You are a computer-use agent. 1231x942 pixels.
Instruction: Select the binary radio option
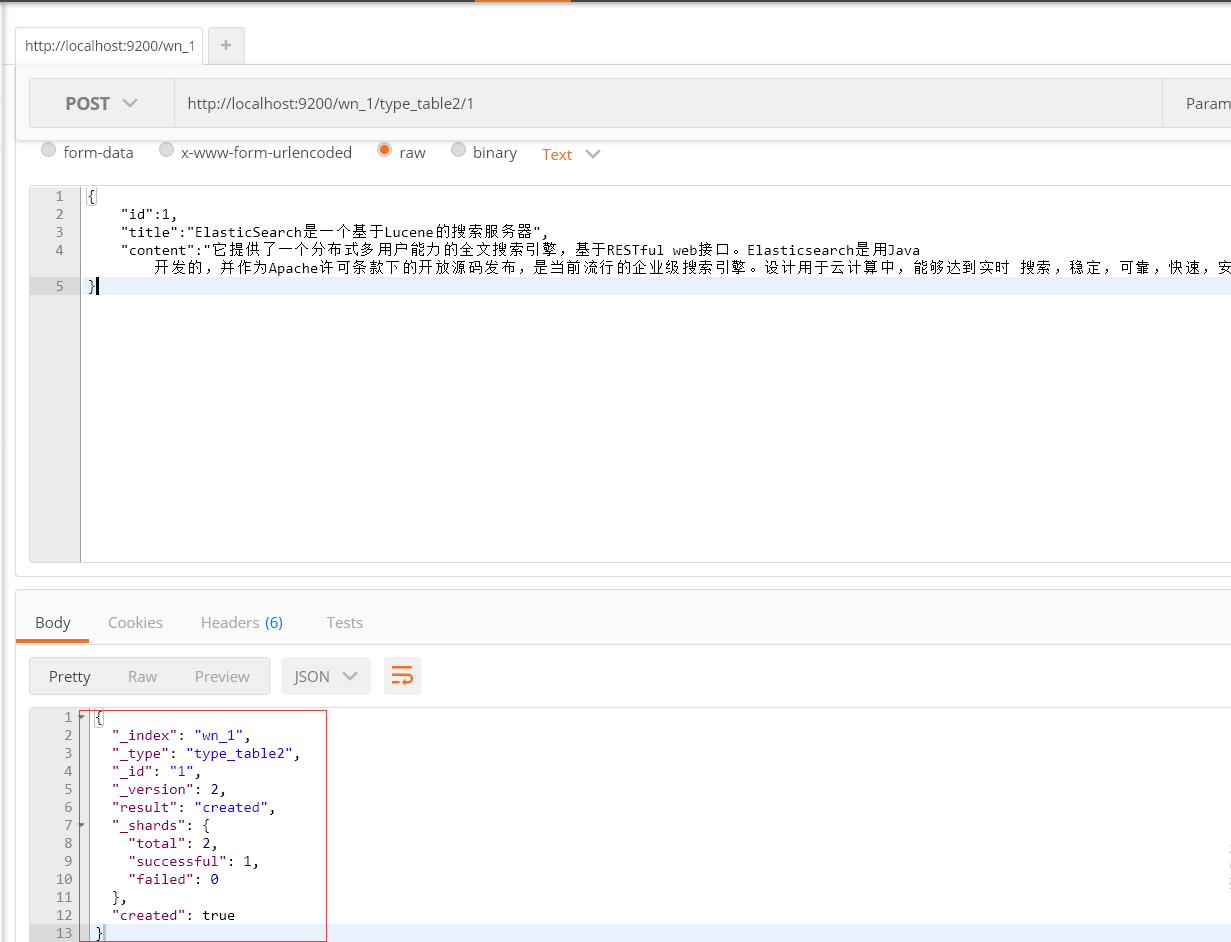tap(458, 150)
